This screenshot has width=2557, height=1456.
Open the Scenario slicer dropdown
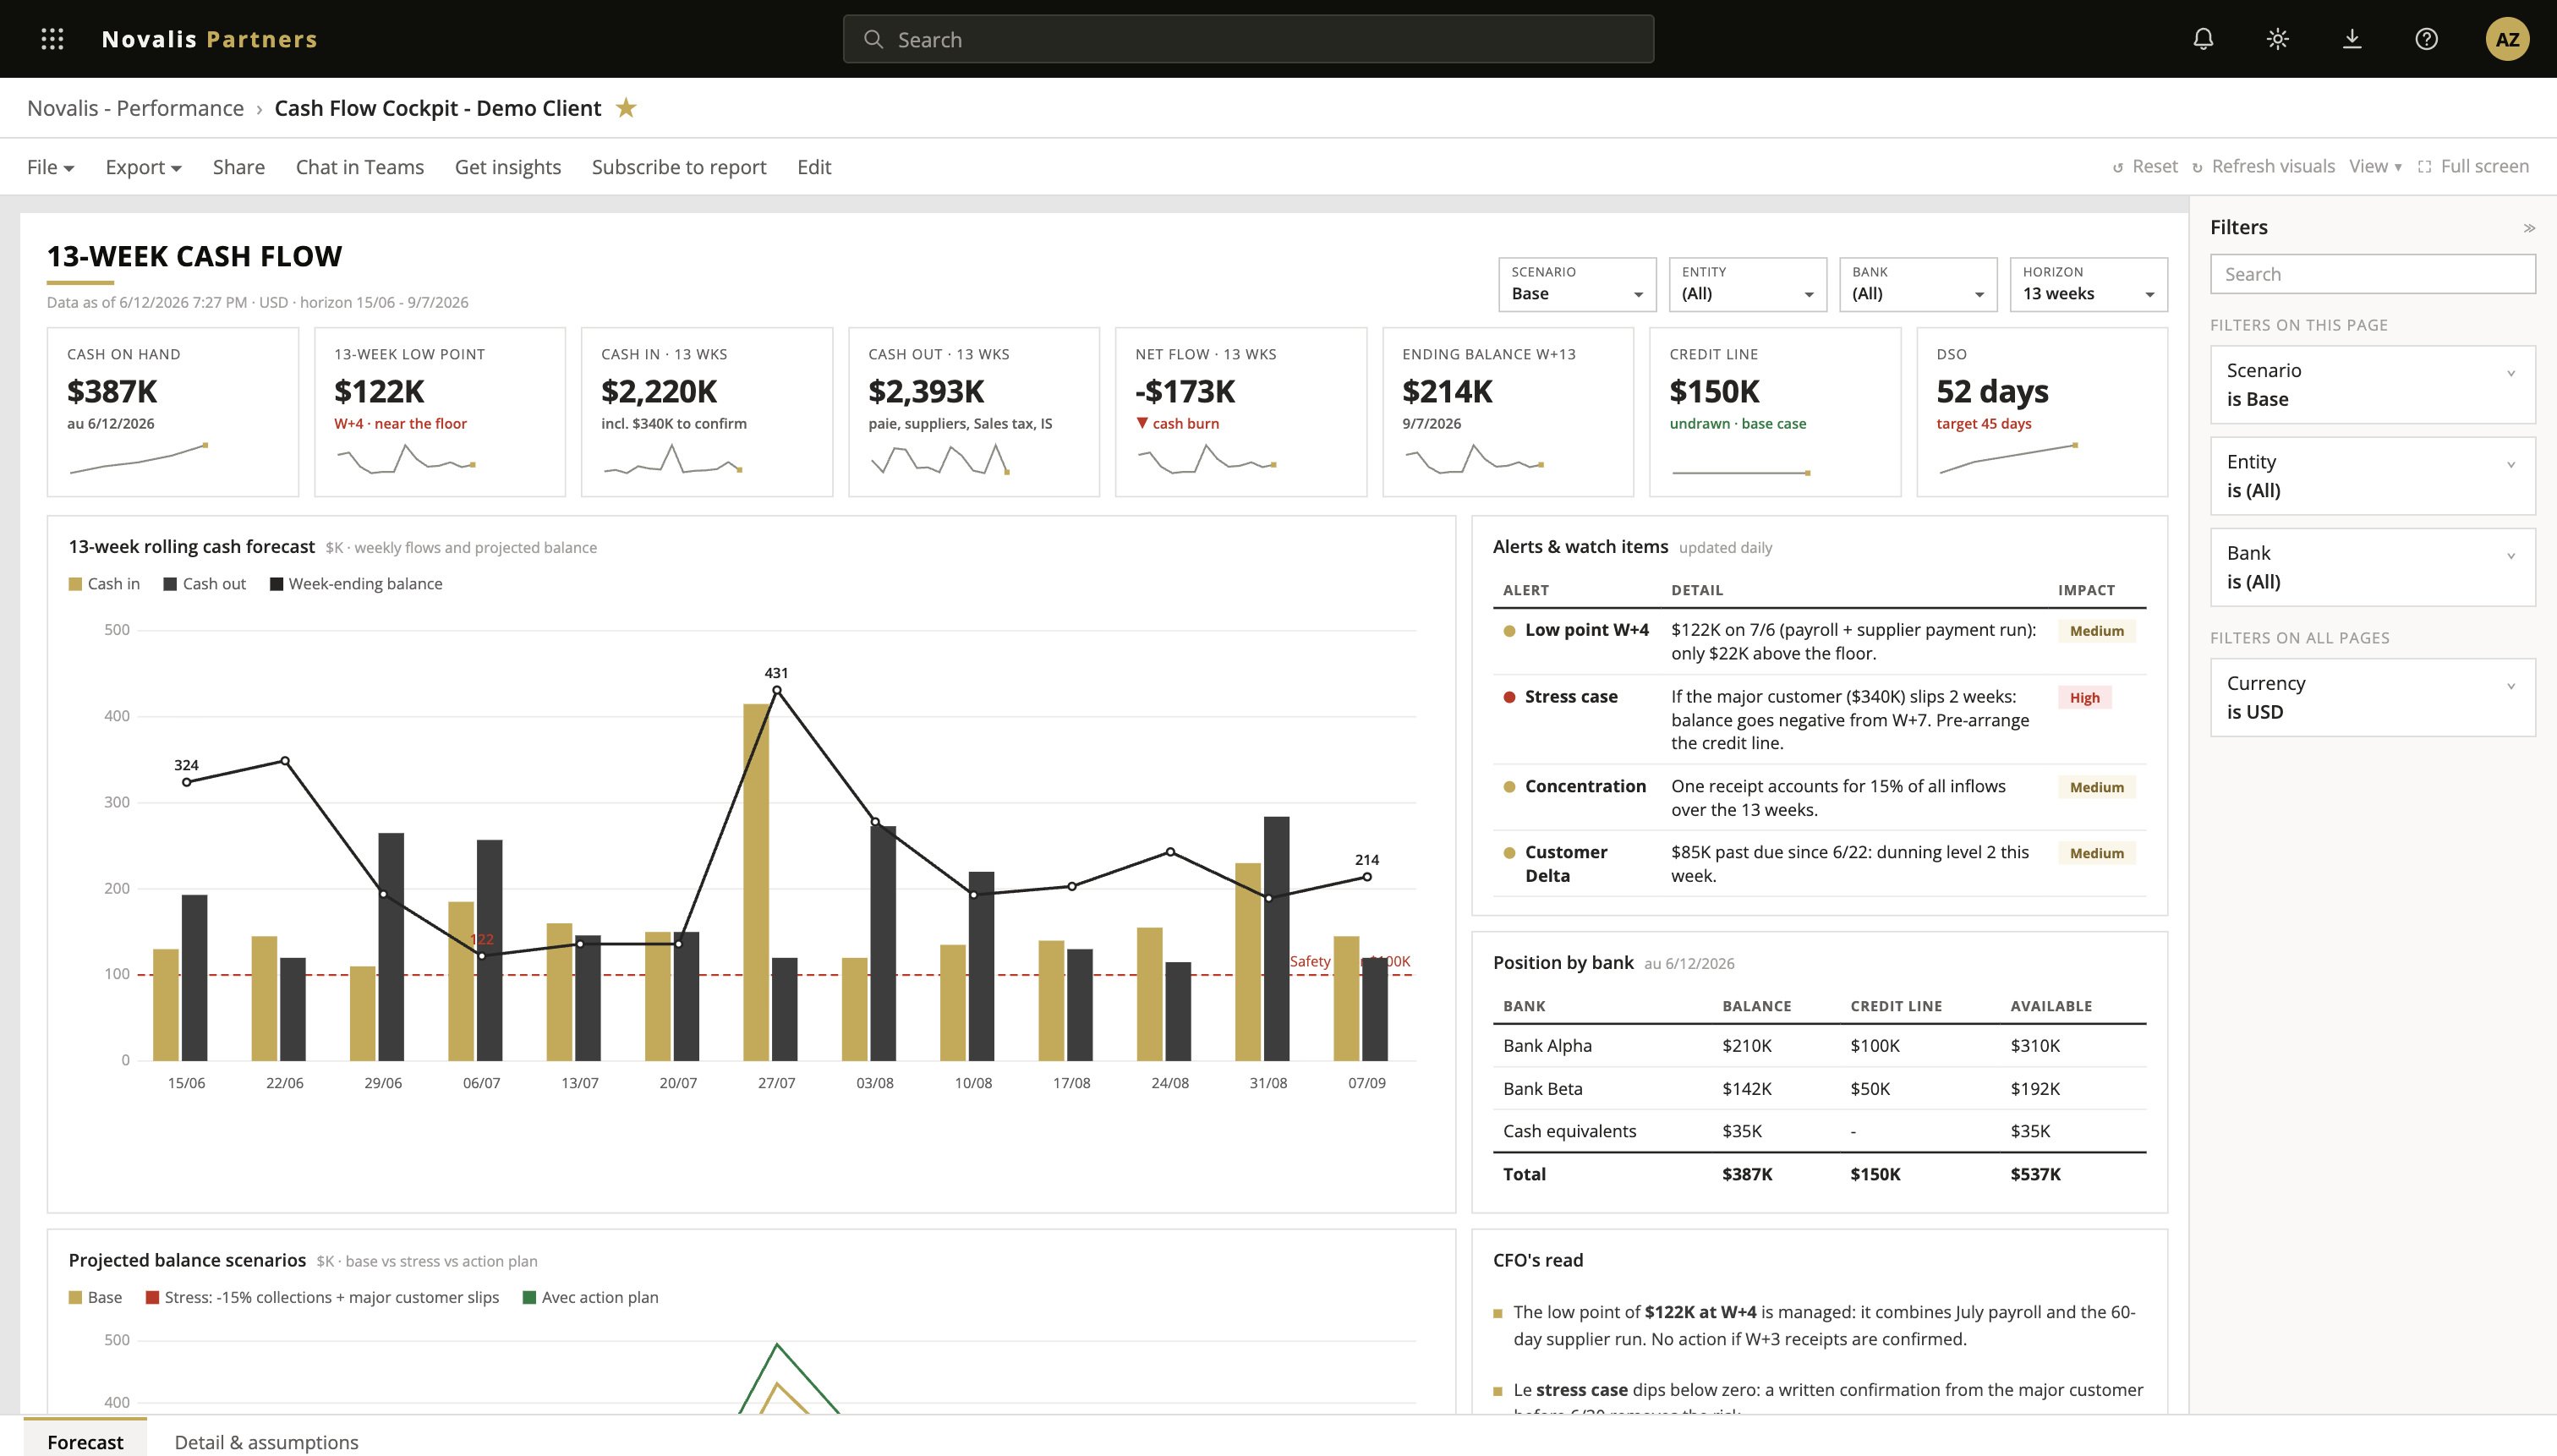coord(1577,284)
